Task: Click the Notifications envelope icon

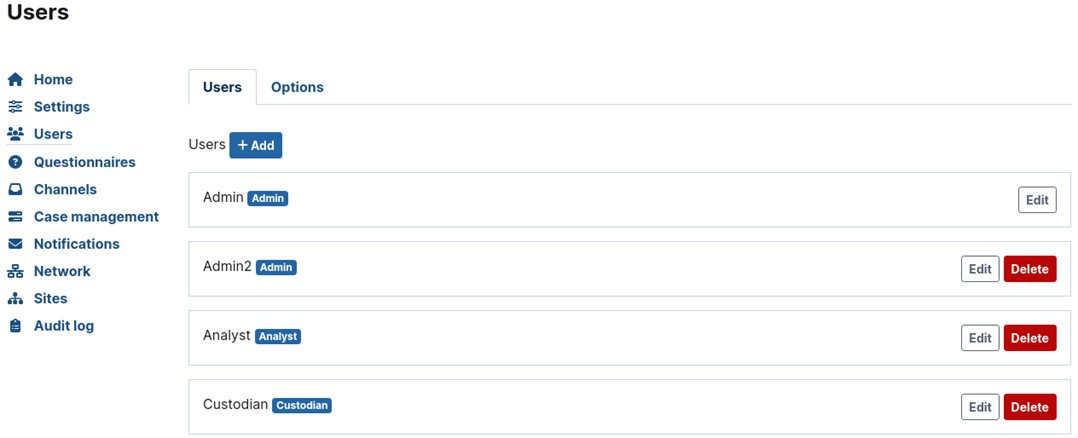Action: click(x=15, y=244)
